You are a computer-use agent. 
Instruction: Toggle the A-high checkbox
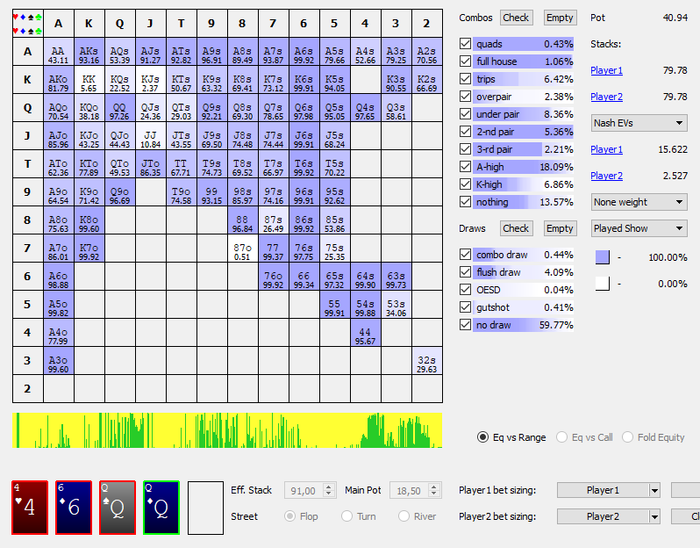465,167
